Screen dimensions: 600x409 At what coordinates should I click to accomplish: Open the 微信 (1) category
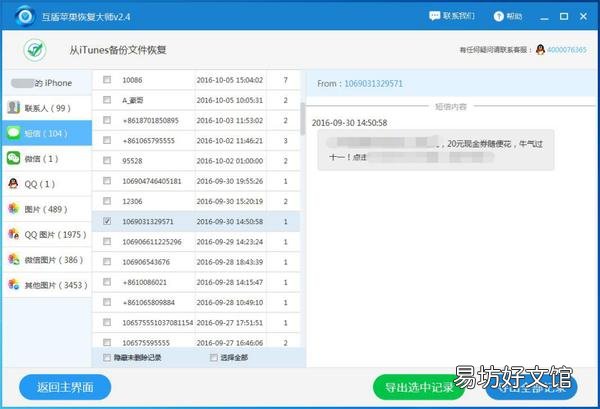(47, 158)
